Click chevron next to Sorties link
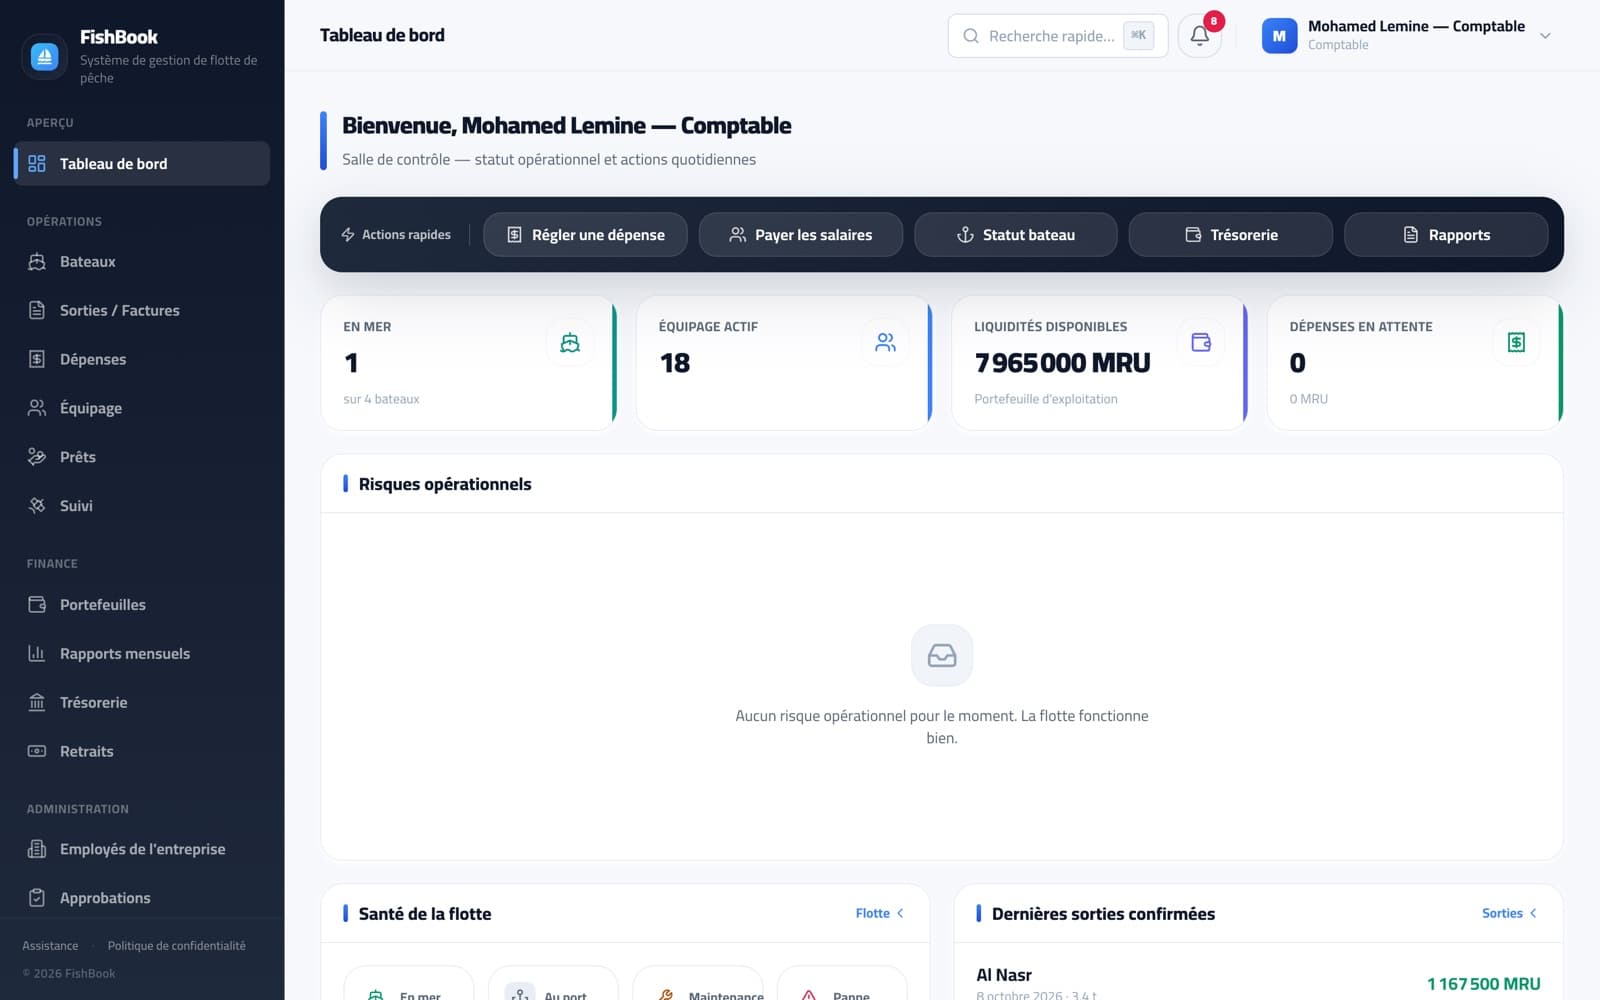The image size is (1600, 1000). coord(1533,913)
